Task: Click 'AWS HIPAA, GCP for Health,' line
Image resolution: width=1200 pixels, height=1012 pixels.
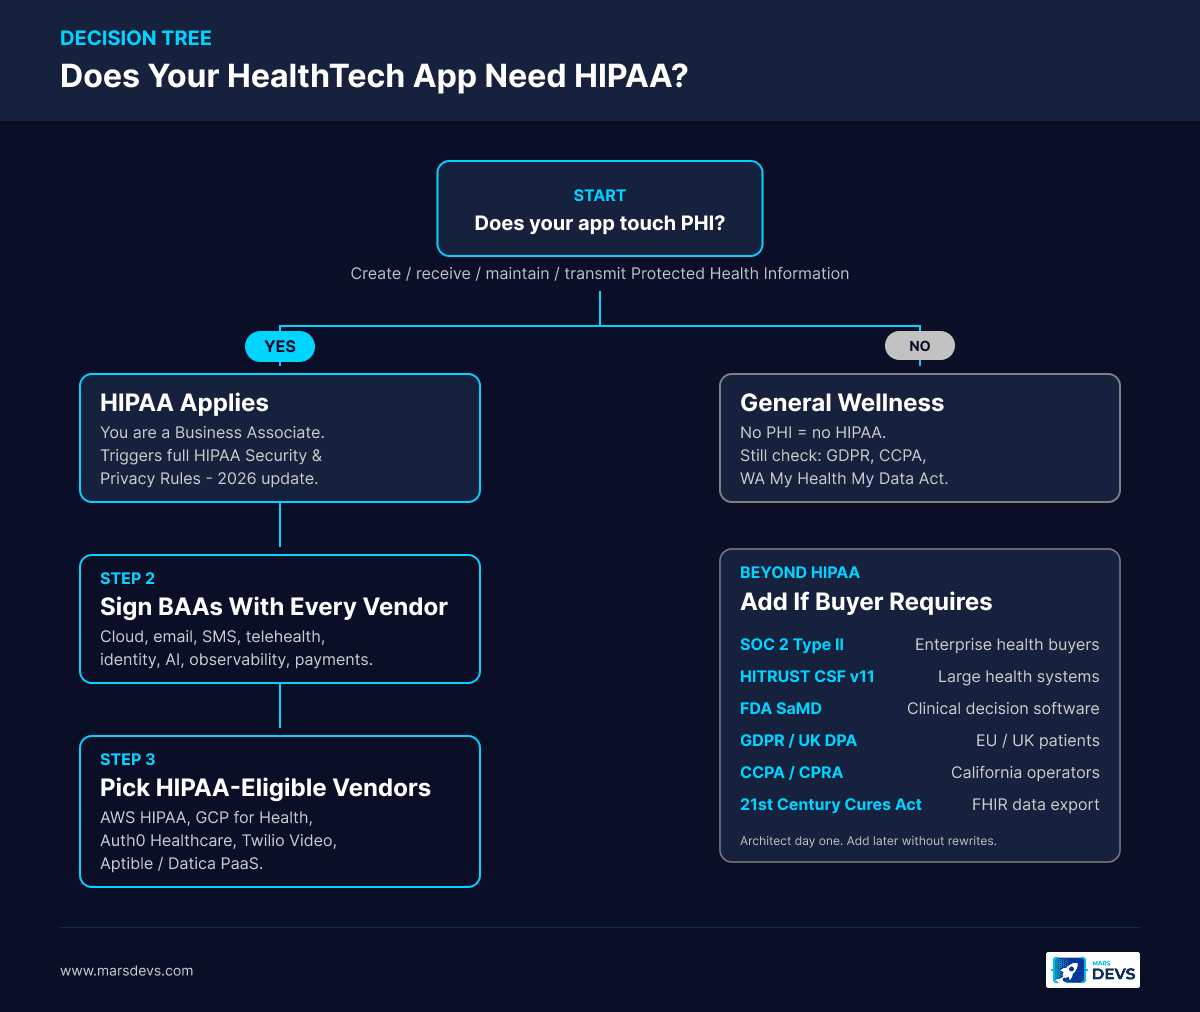Action: pos(206,818)
